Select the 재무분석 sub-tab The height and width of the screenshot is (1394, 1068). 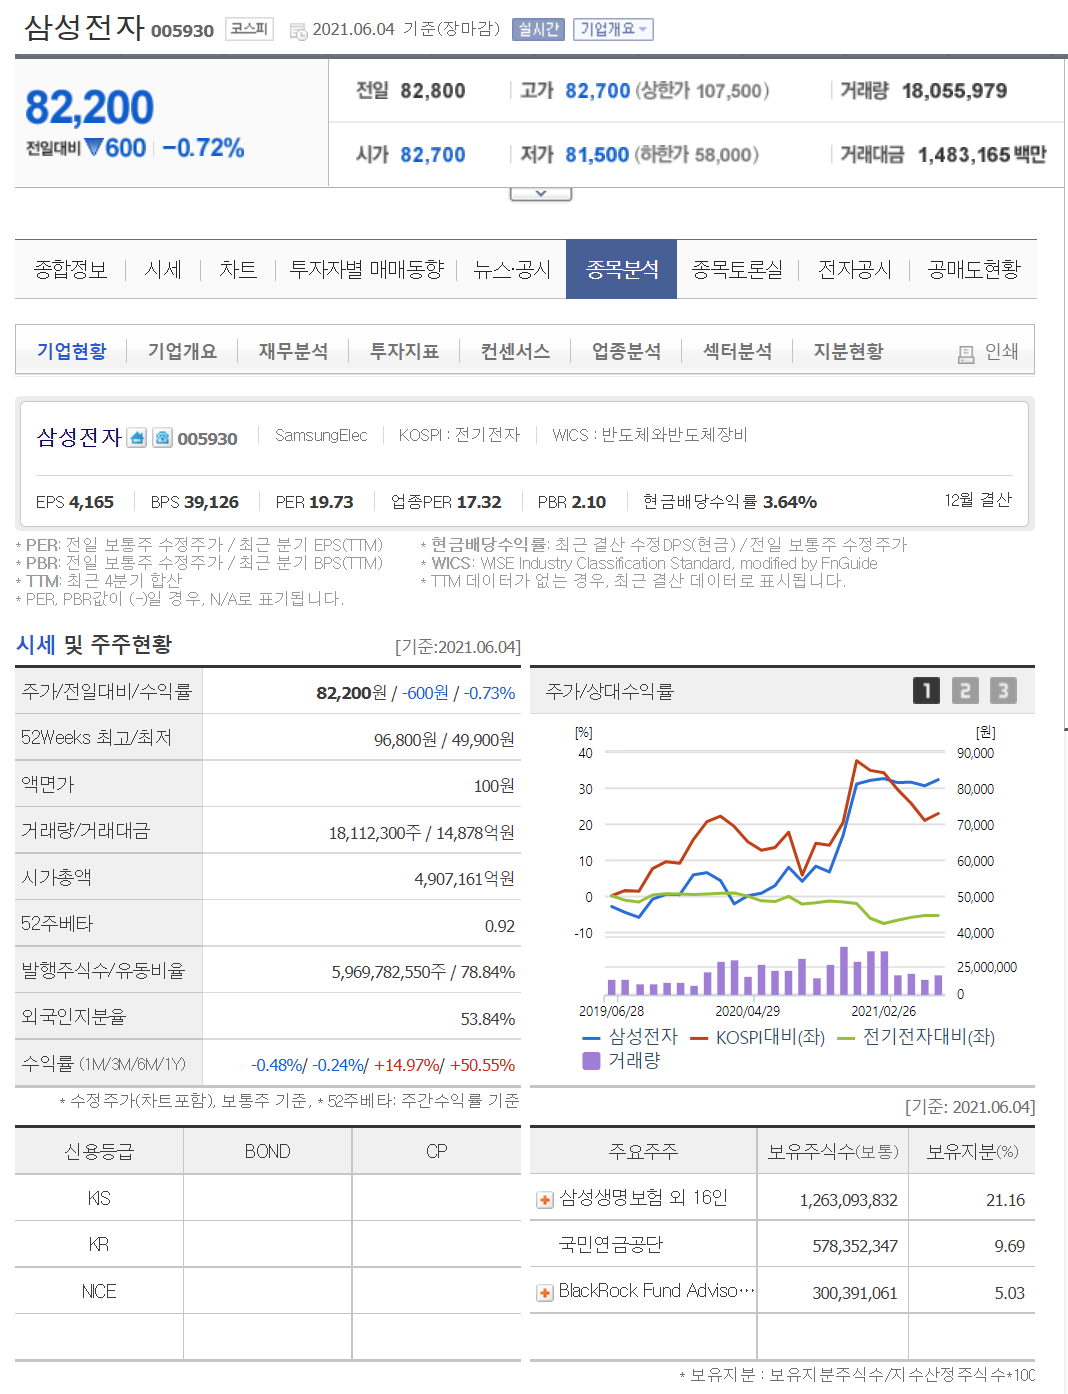click(293, 351)
